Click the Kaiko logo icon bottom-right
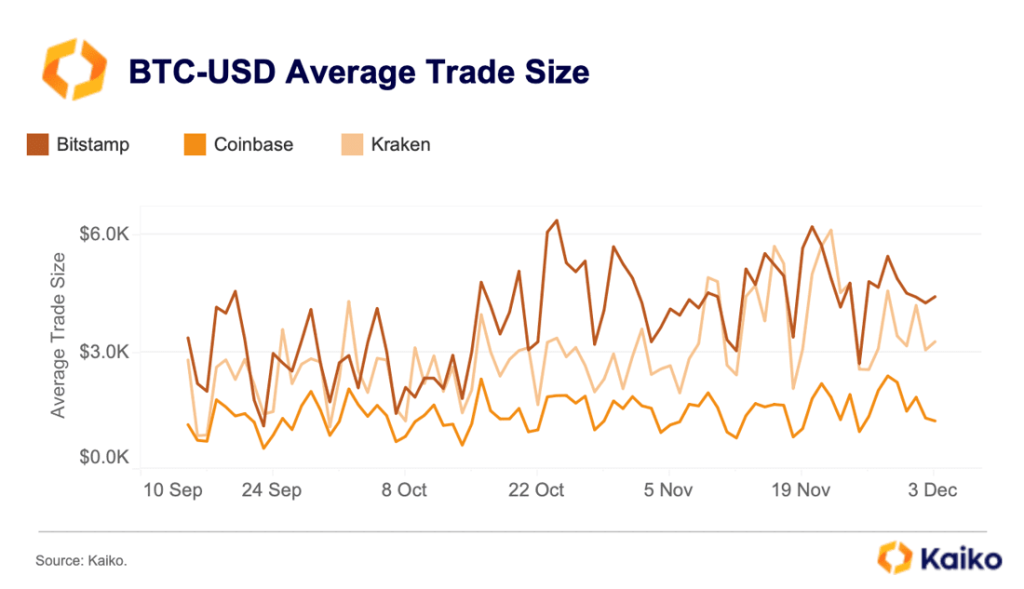Screen dimensions: 1024x589 892,556
